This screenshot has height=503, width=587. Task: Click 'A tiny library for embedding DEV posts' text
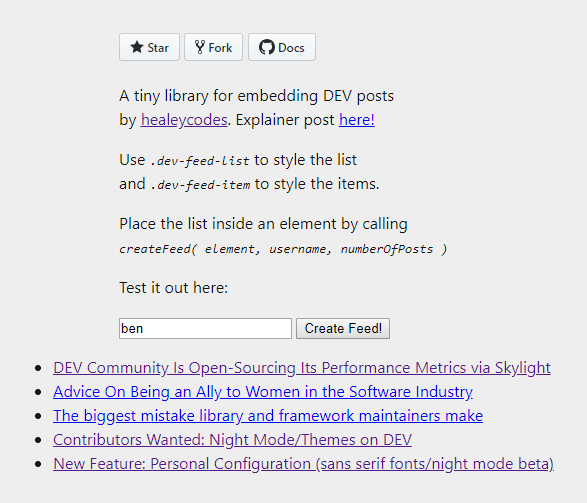pos(256,96)
